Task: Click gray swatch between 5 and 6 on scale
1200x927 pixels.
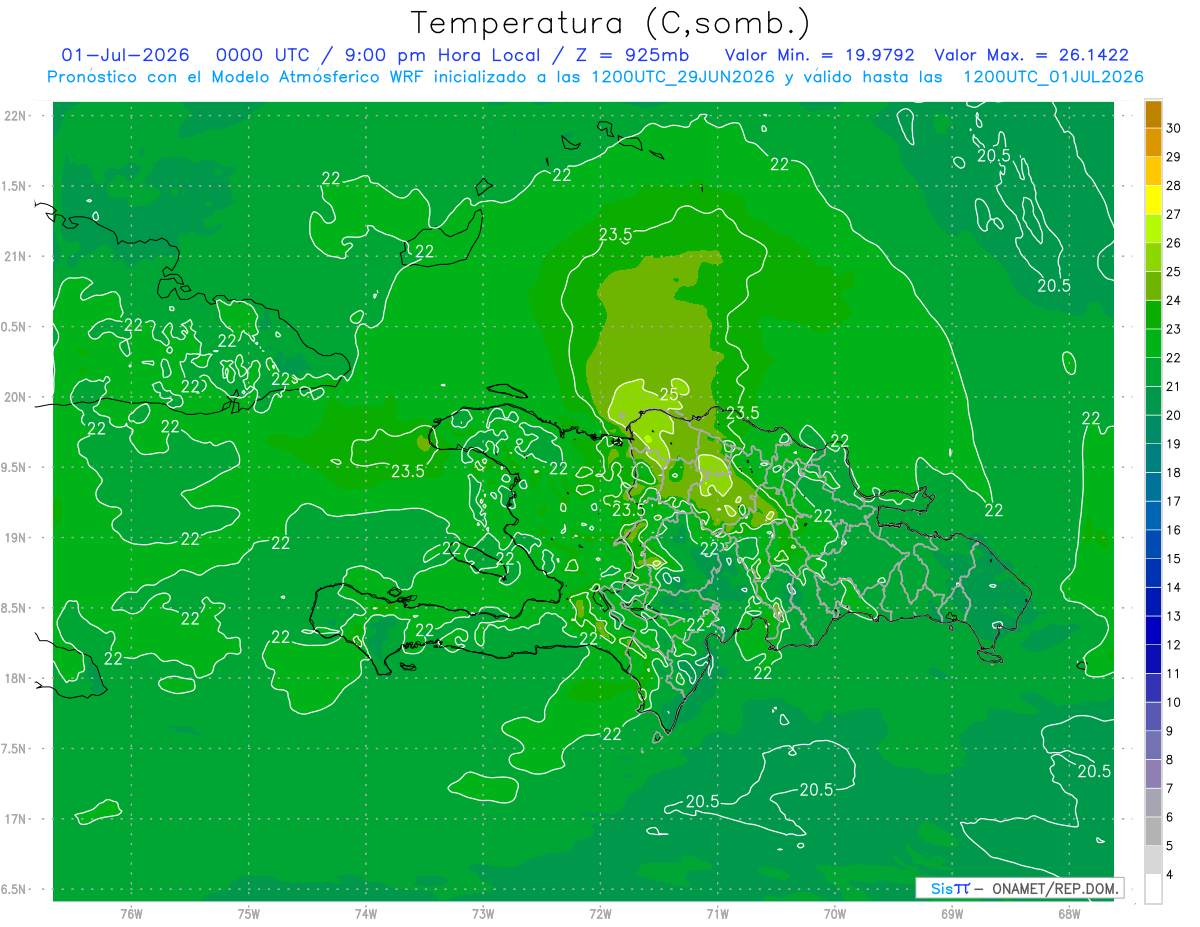Action: [1153, 831]
